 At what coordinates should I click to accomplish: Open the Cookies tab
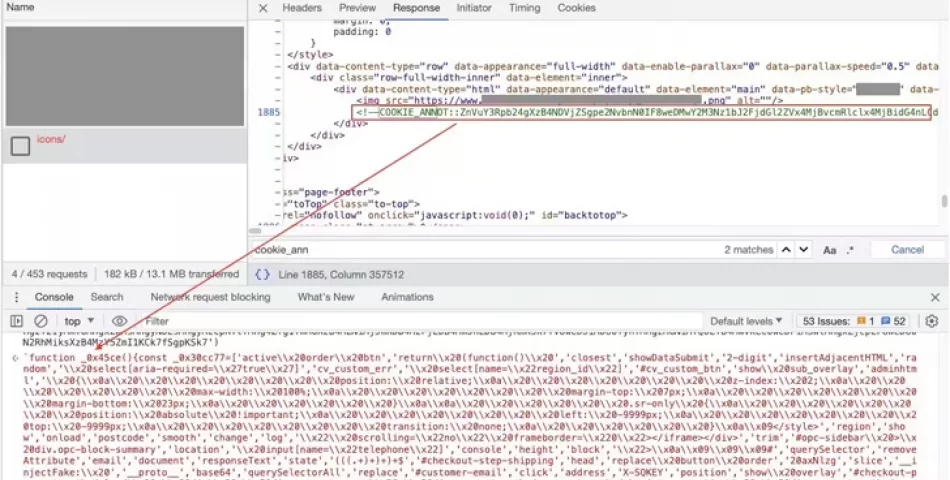(576, 8)
